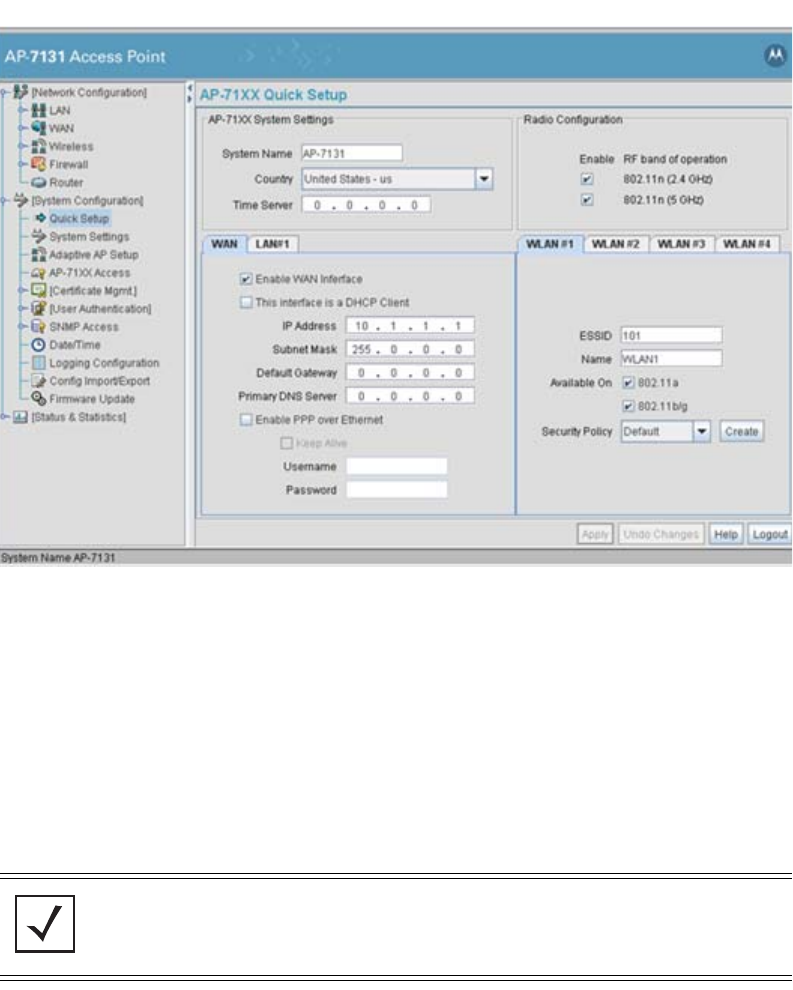Collapse the System Configuration tree node
This screenshot has width=793, height=990.
[x=4, y=201]
